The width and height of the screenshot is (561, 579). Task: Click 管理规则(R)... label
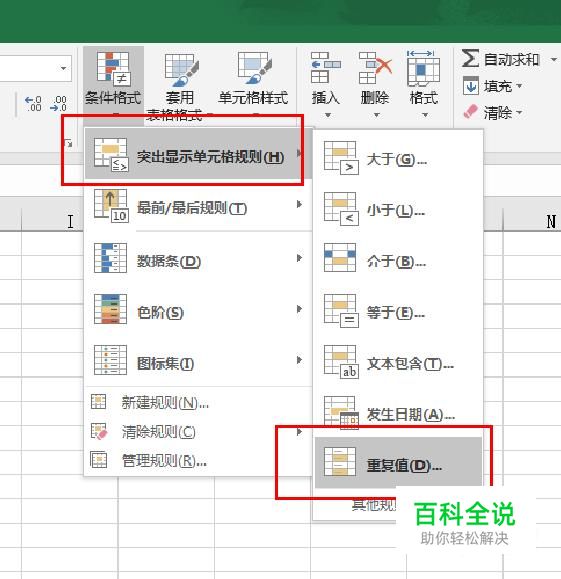(164, 461)
